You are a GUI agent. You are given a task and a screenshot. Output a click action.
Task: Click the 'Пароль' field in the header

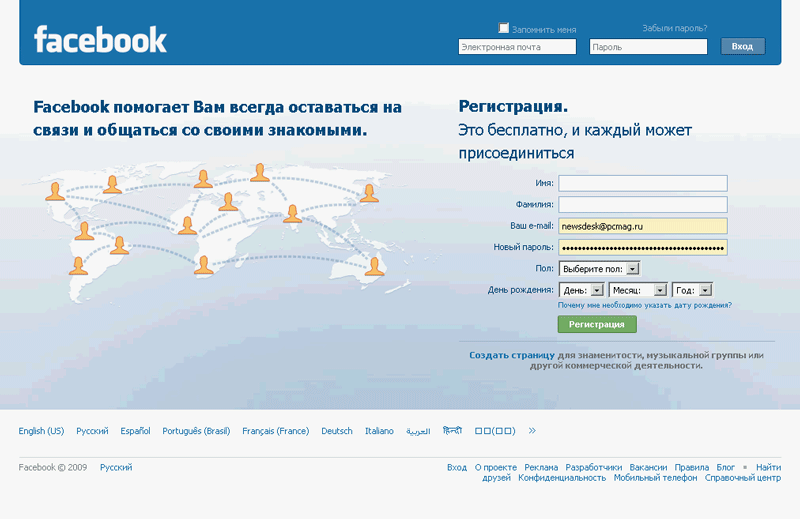point(648,47)
